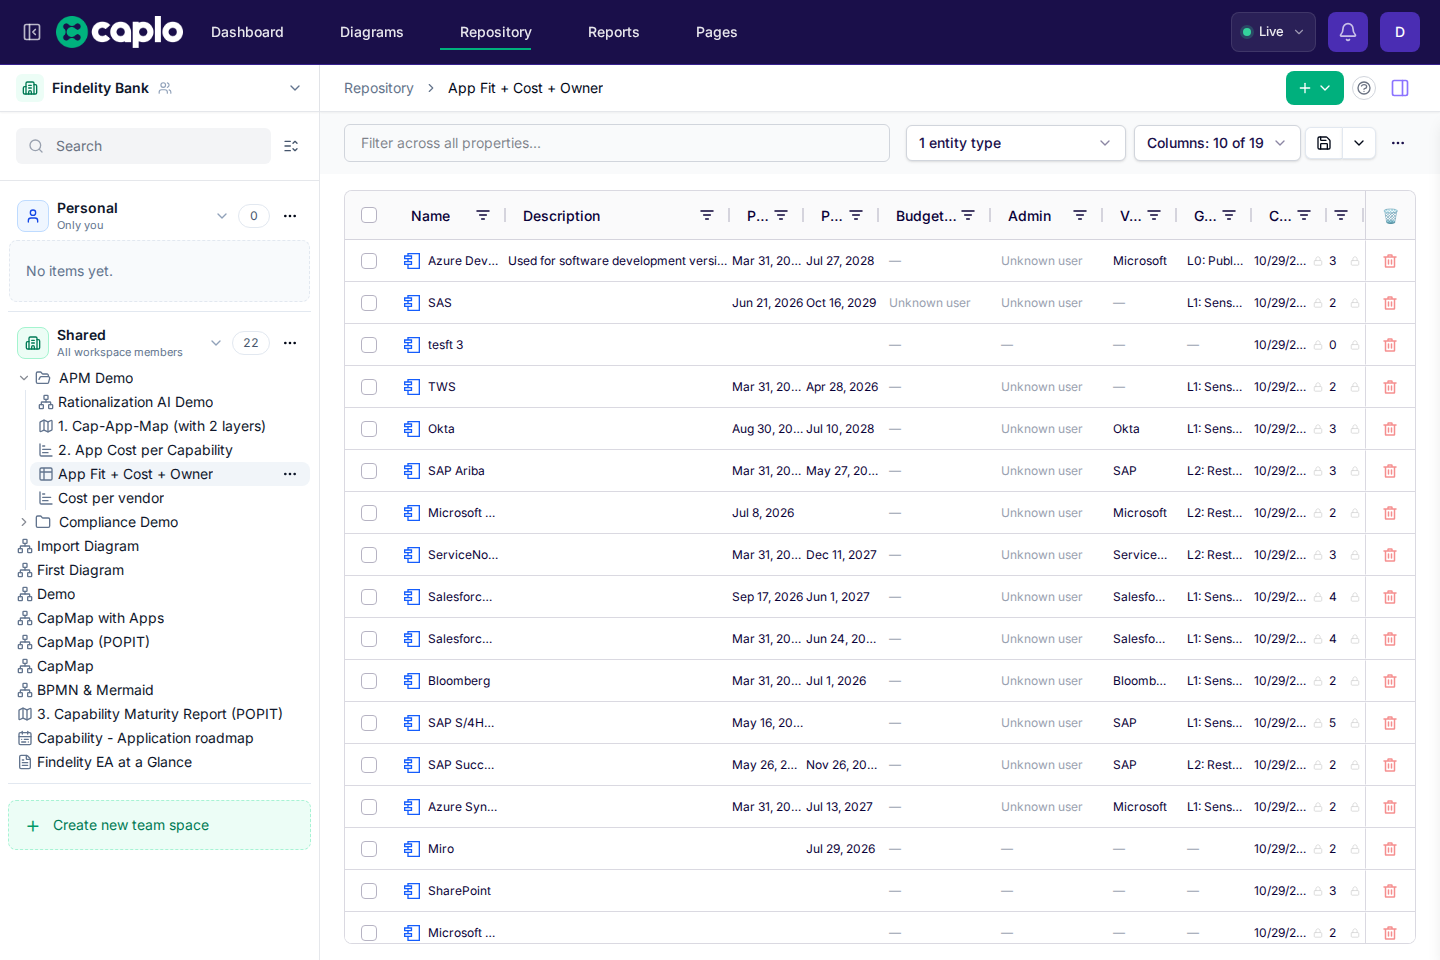Delete the SAS row

pos(1390,303)
